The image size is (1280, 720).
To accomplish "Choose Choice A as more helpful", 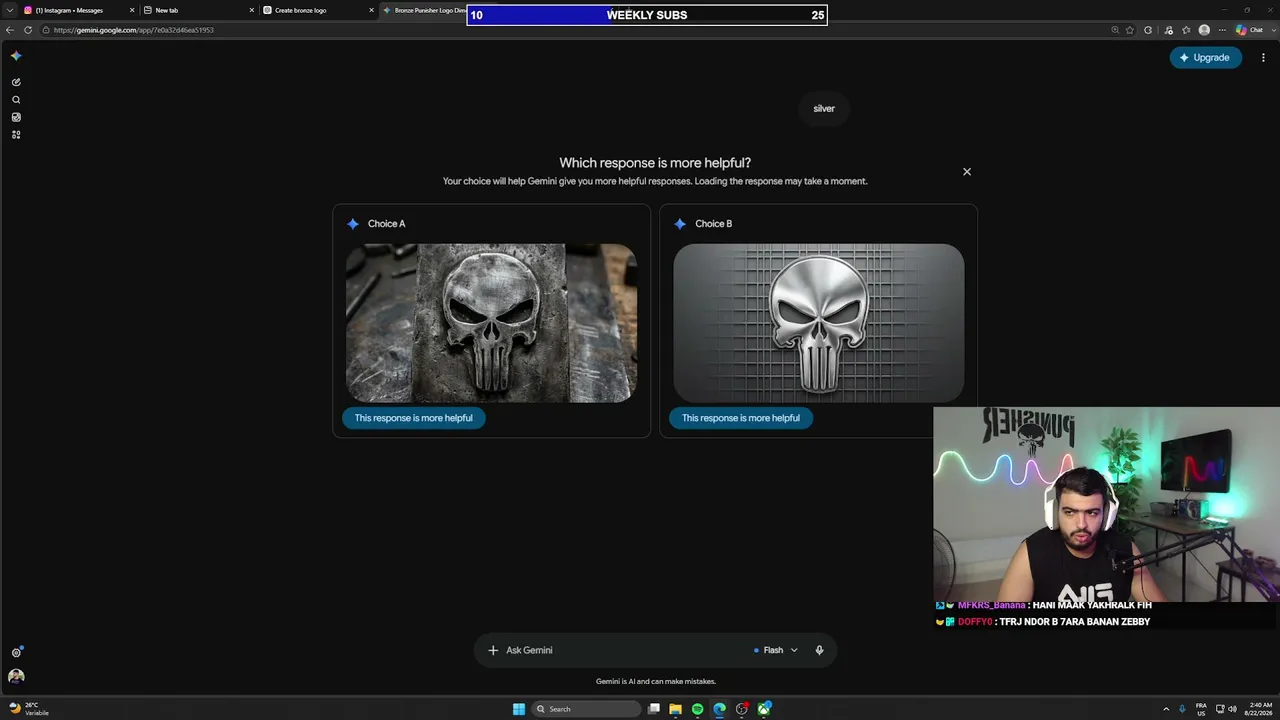I will (414, 418).
